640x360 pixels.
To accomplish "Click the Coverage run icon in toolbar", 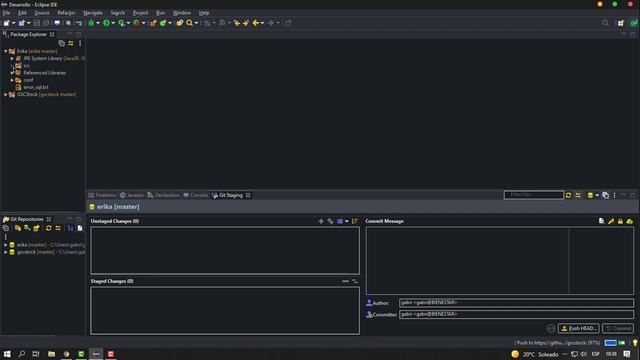I will coord(121,23).
